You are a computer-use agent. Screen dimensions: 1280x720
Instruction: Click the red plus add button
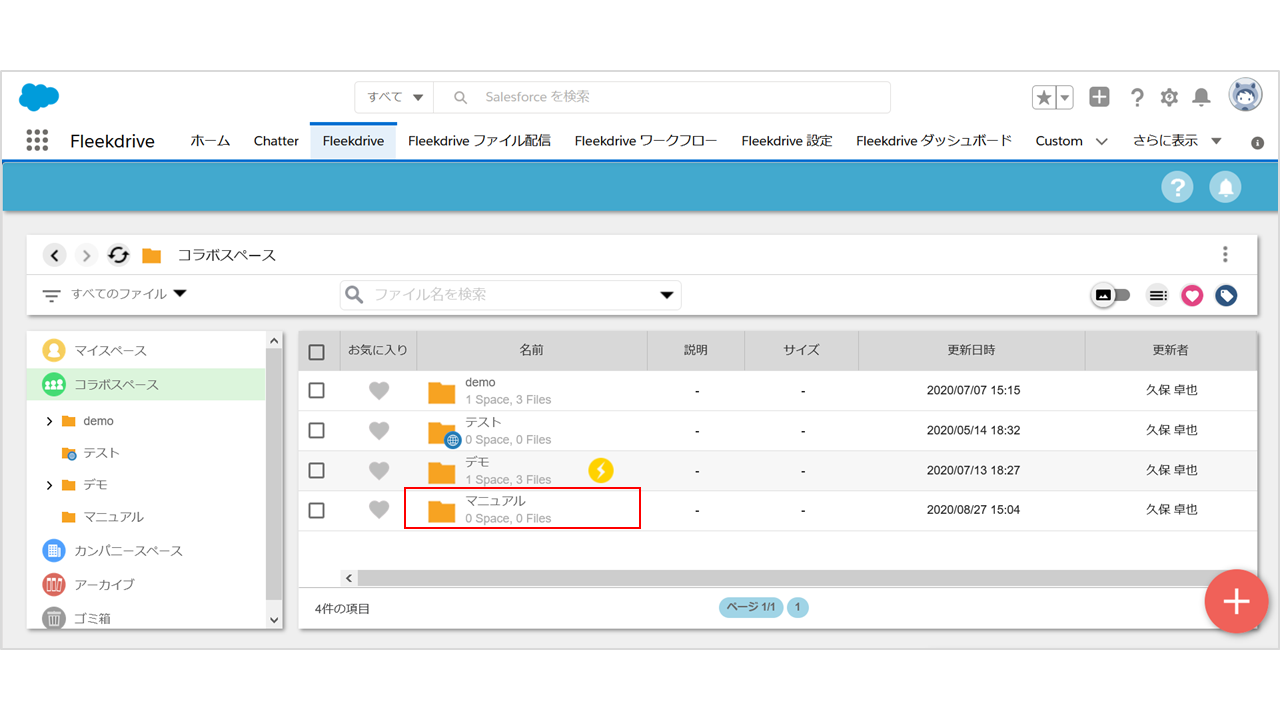coord(1237,601)
